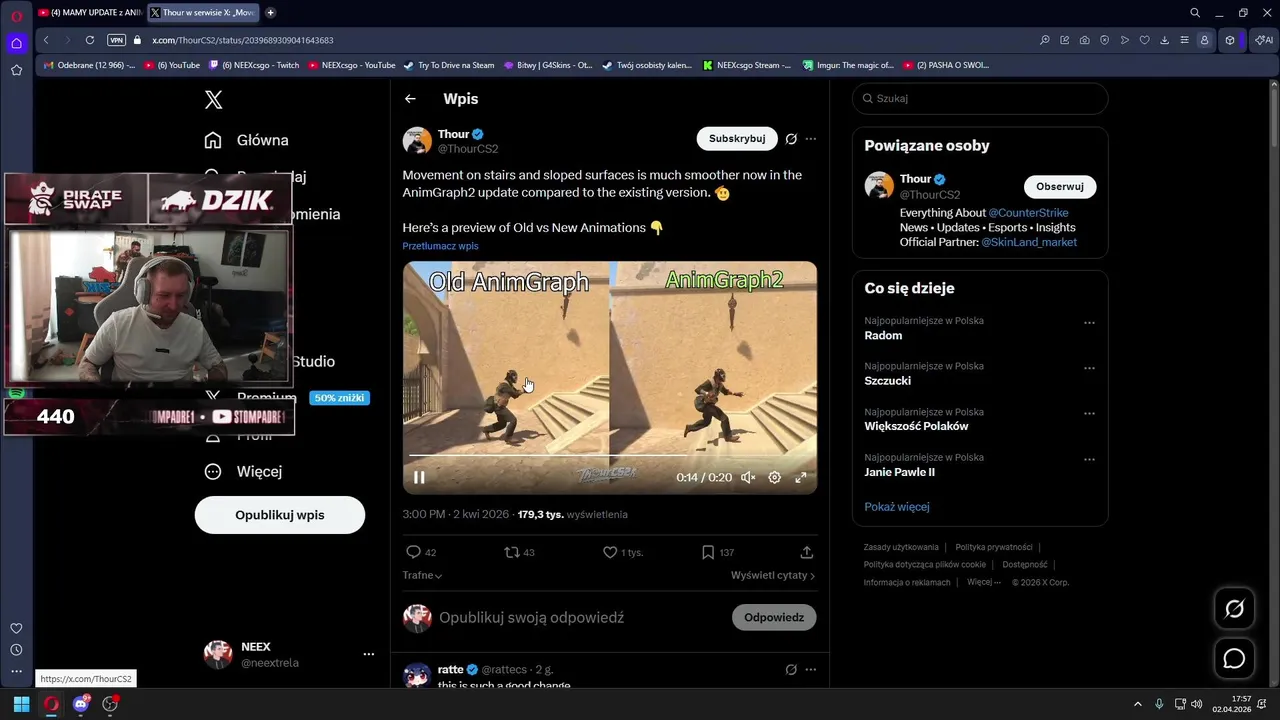Image resolution: width=1280 pixels, height=720 pixels.
Task: Open Wyświetl cytaty link
Action: 773,576
